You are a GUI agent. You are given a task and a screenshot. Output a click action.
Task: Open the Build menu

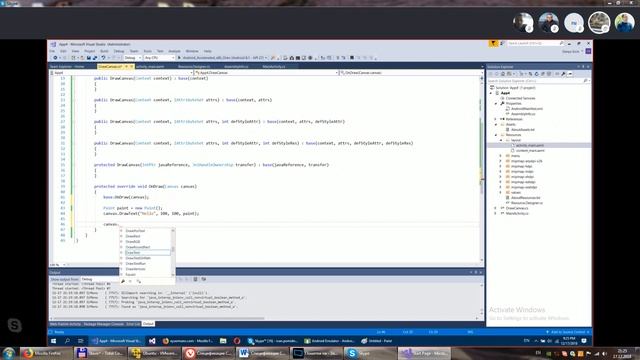click(104, 51)
